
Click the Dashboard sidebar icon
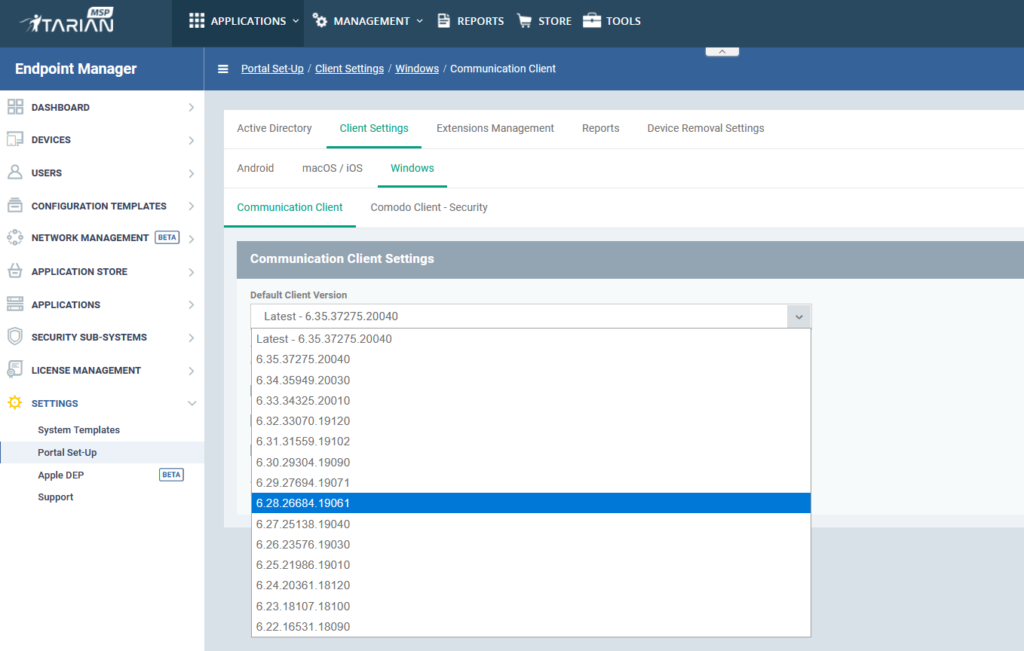15,107
